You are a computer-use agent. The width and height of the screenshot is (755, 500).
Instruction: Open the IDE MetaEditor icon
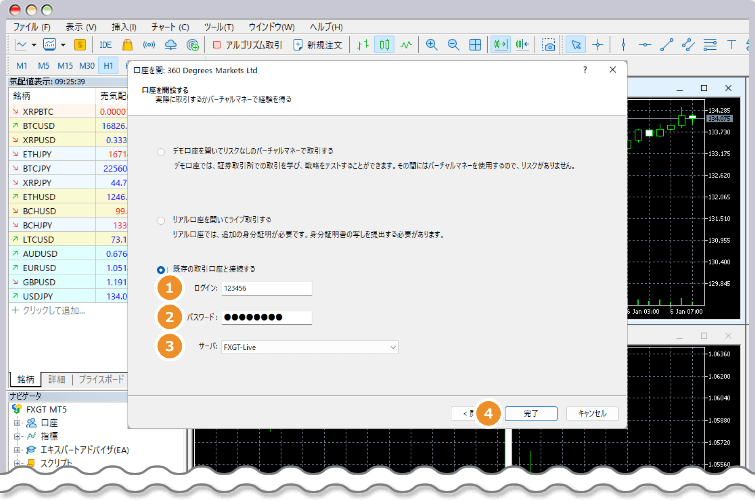[105, 45]
